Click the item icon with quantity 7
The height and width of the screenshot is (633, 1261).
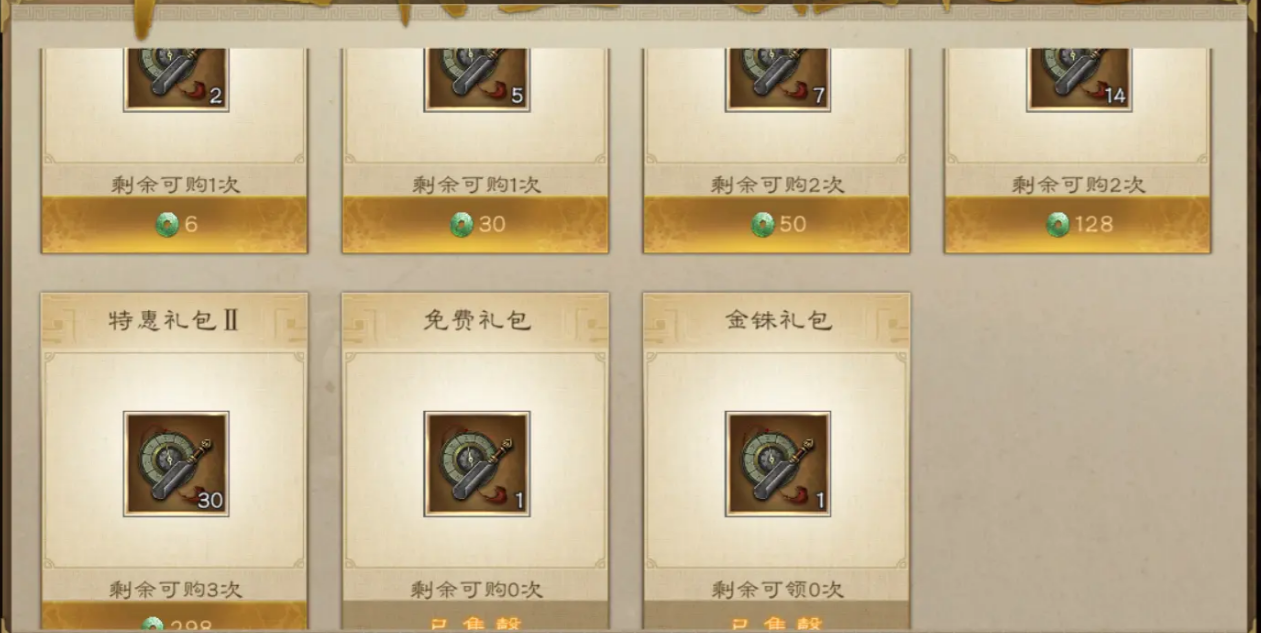tap(778, 79)
